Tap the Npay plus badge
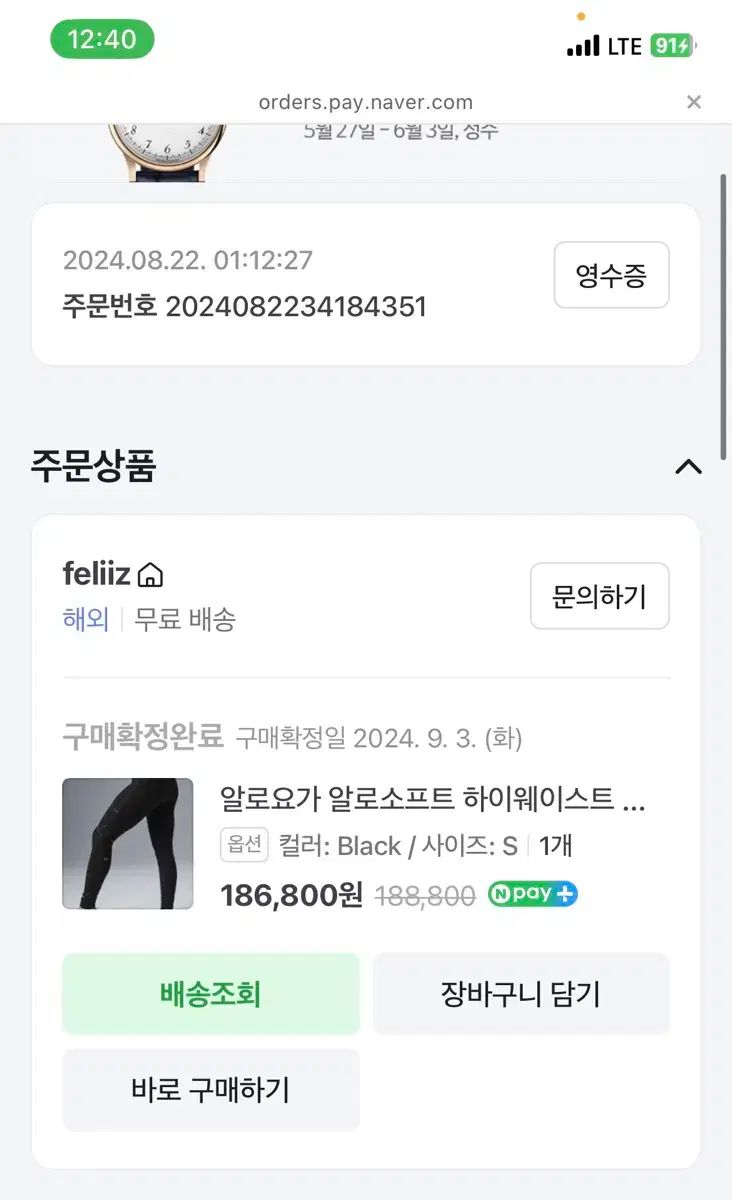732x1200 pixels. [x=533, y=894]
